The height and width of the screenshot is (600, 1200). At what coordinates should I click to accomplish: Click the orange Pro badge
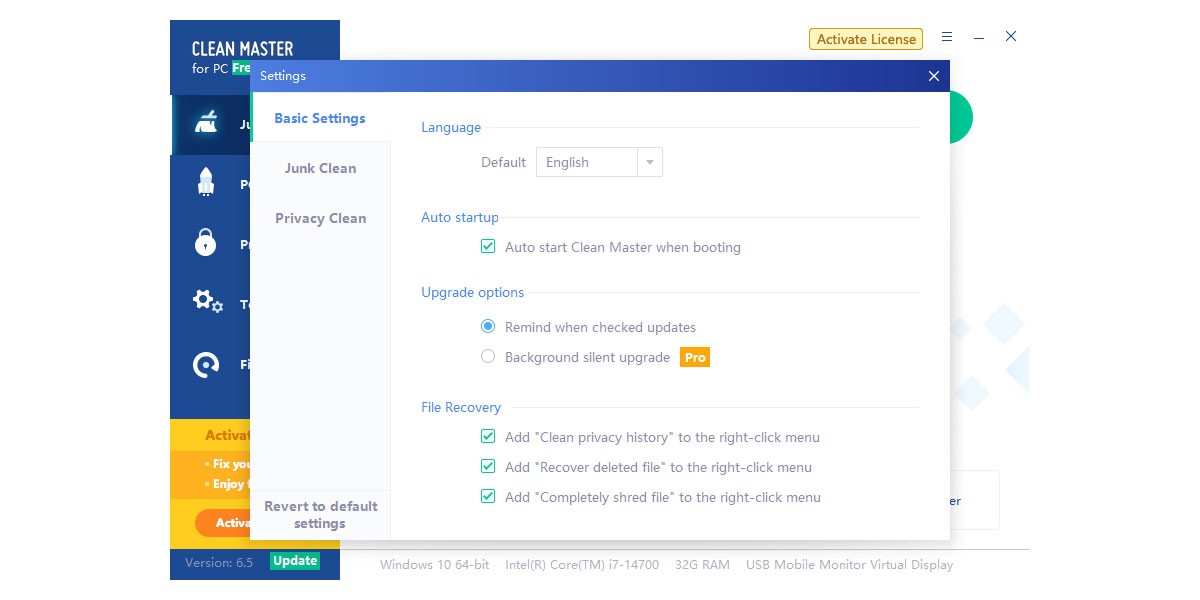[x=695, y=357]
